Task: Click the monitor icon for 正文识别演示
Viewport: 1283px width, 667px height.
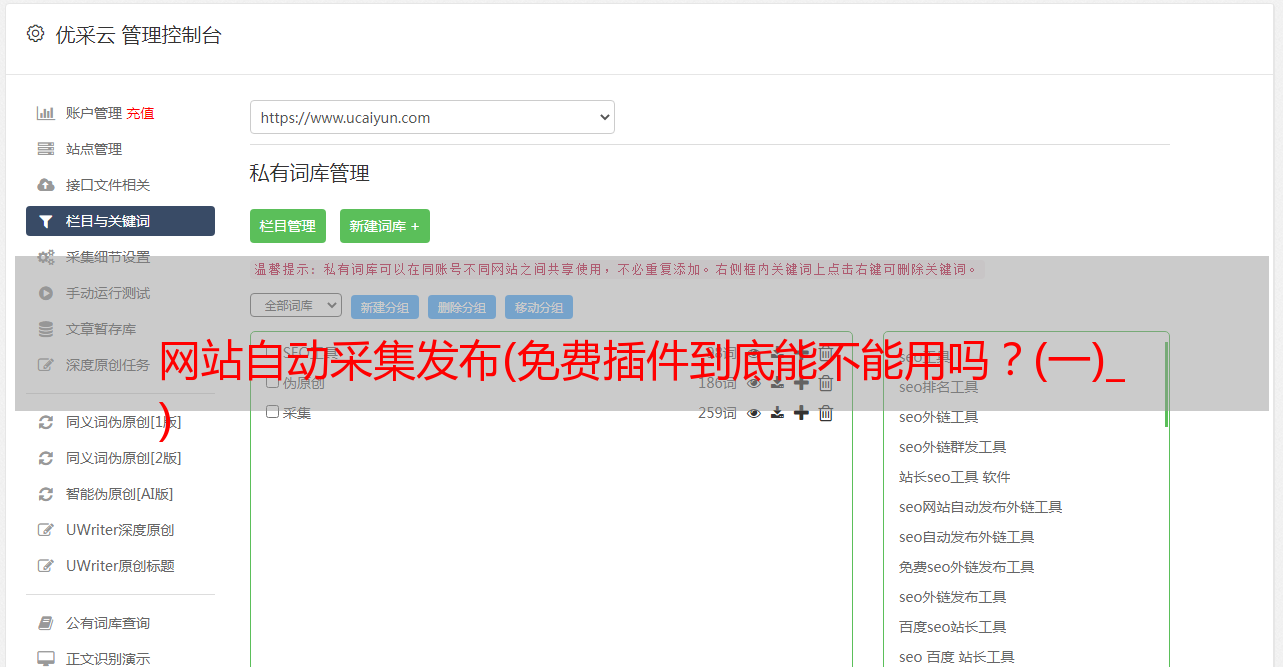Action: pos(45,659)
